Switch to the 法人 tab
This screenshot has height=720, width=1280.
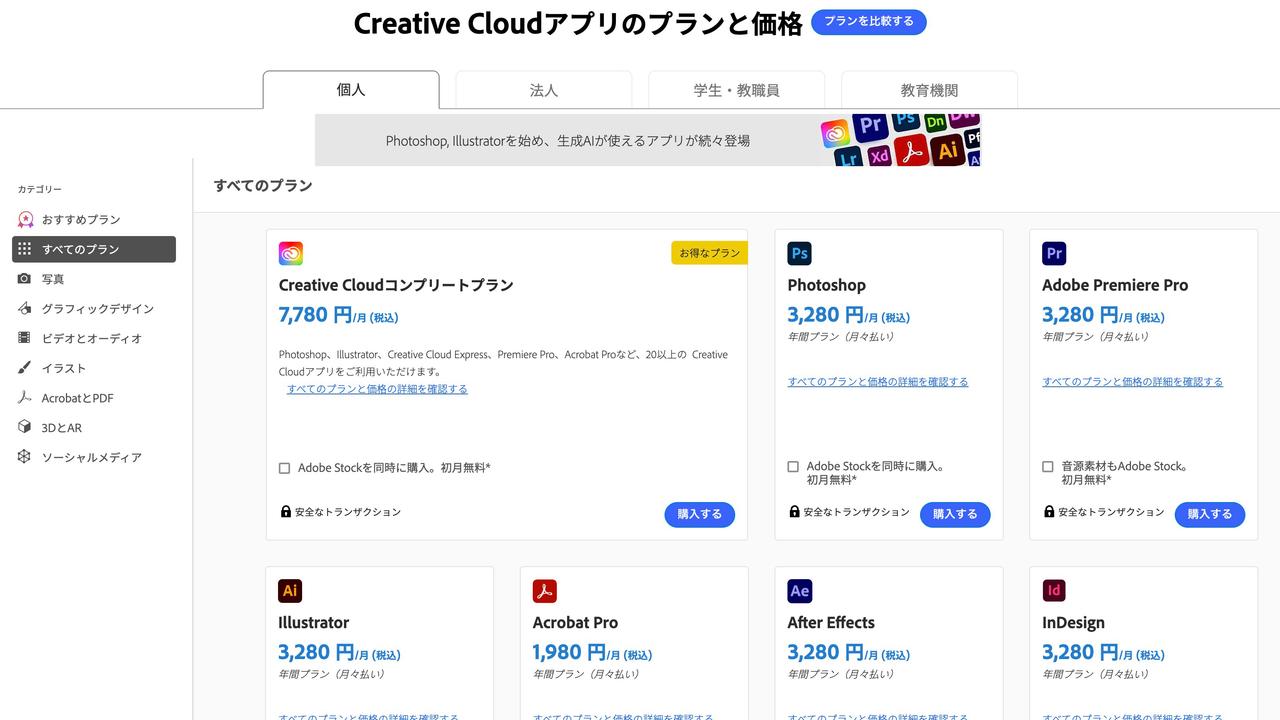(543, 89)
